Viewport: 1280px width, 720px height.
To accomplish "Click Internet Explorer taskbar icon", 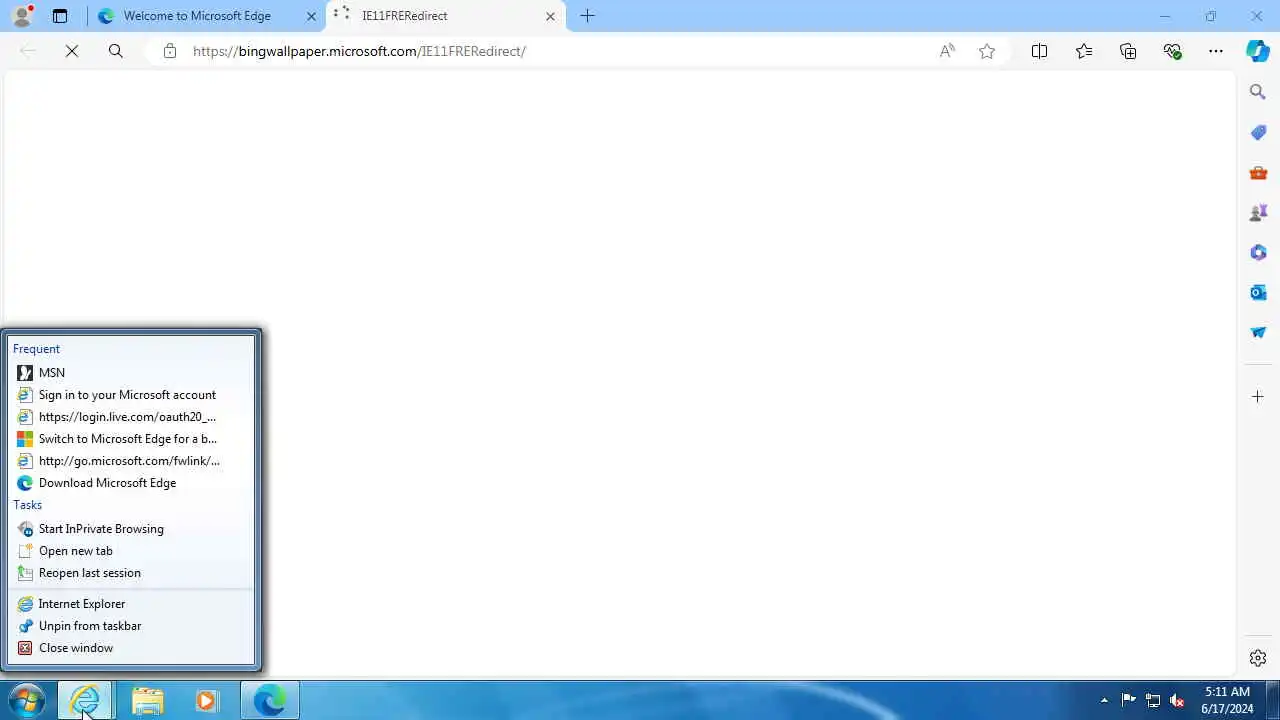I will pyautogui.click(x=85, y=700).
